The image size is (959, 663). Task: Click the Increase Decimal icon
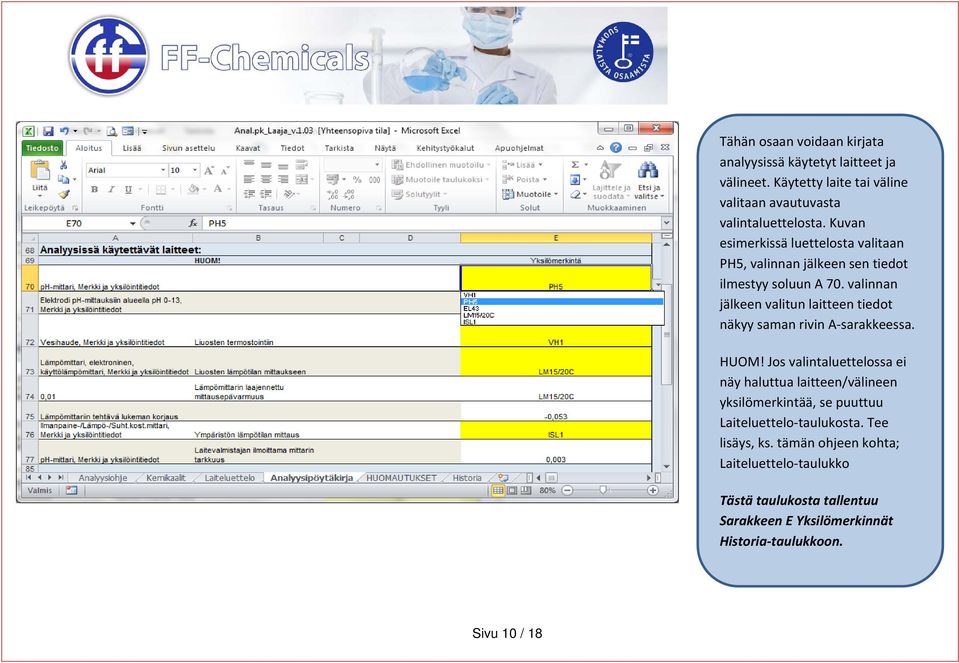click(x=333, y=194)
